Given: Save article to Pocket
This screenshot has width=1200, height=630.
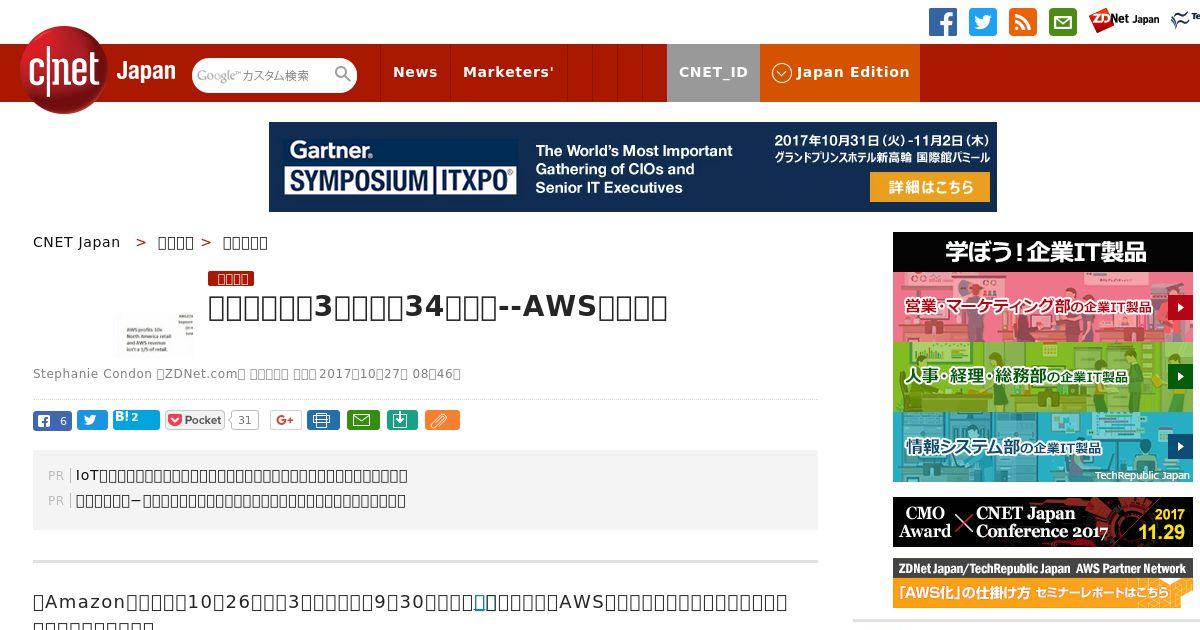Looking at the screenshot, I should pos(196,421).
